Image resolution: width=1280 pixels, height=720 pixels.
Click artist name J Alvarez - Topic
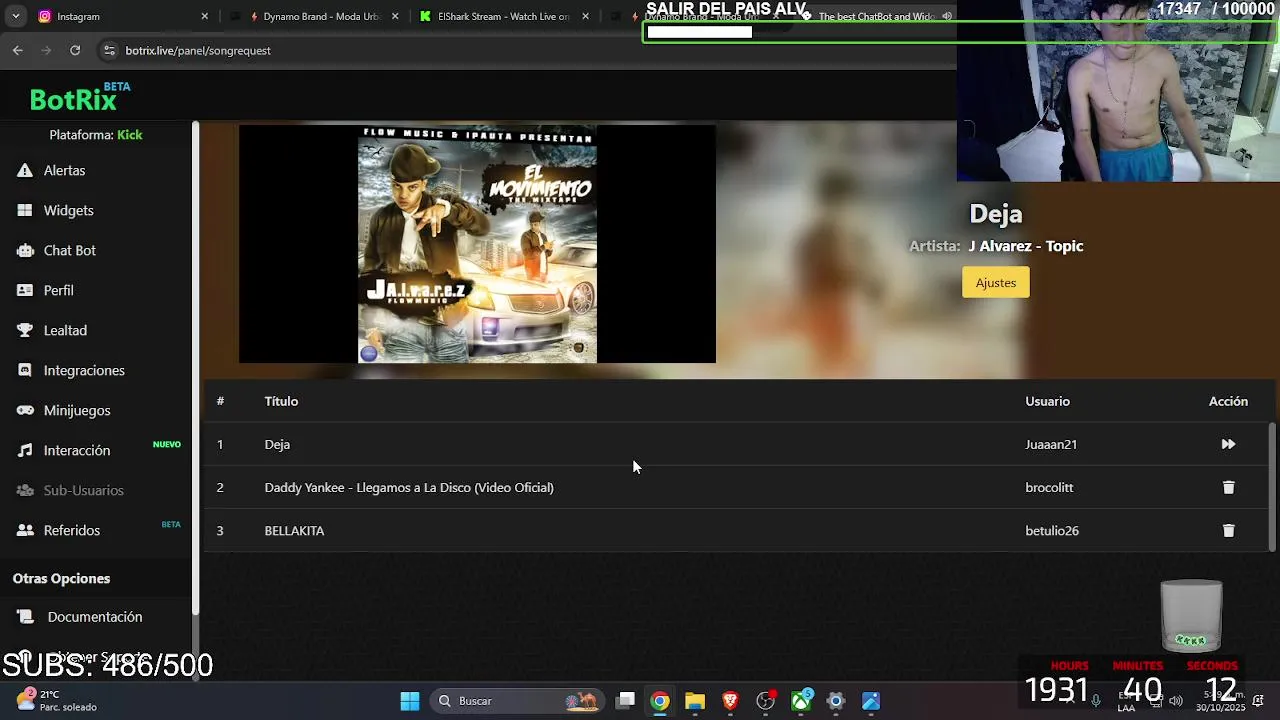pos(1025,246)
